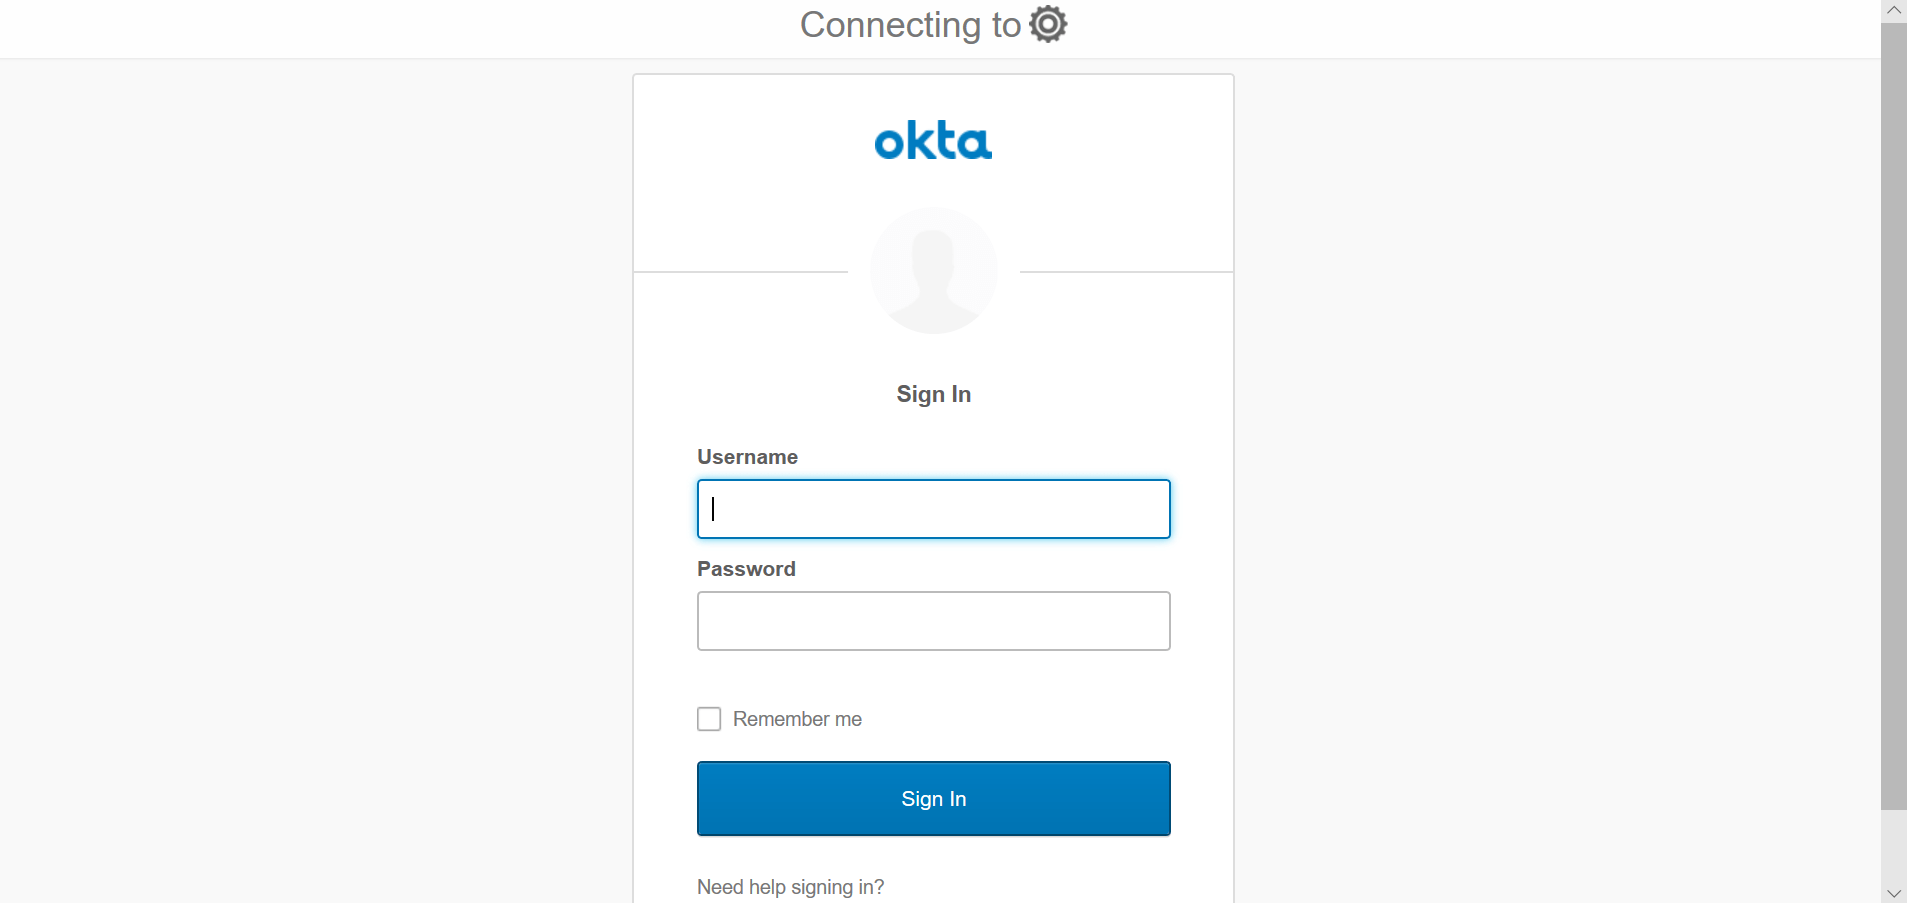1907x903 pixels.
Task: Focus the Password input field
Action: coord(933,621)
